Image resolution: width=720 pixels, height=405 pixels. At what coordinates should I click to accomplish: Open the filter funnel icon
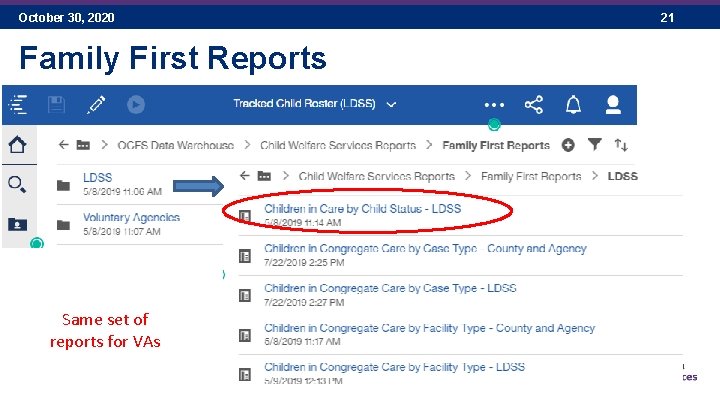(595, 145)
